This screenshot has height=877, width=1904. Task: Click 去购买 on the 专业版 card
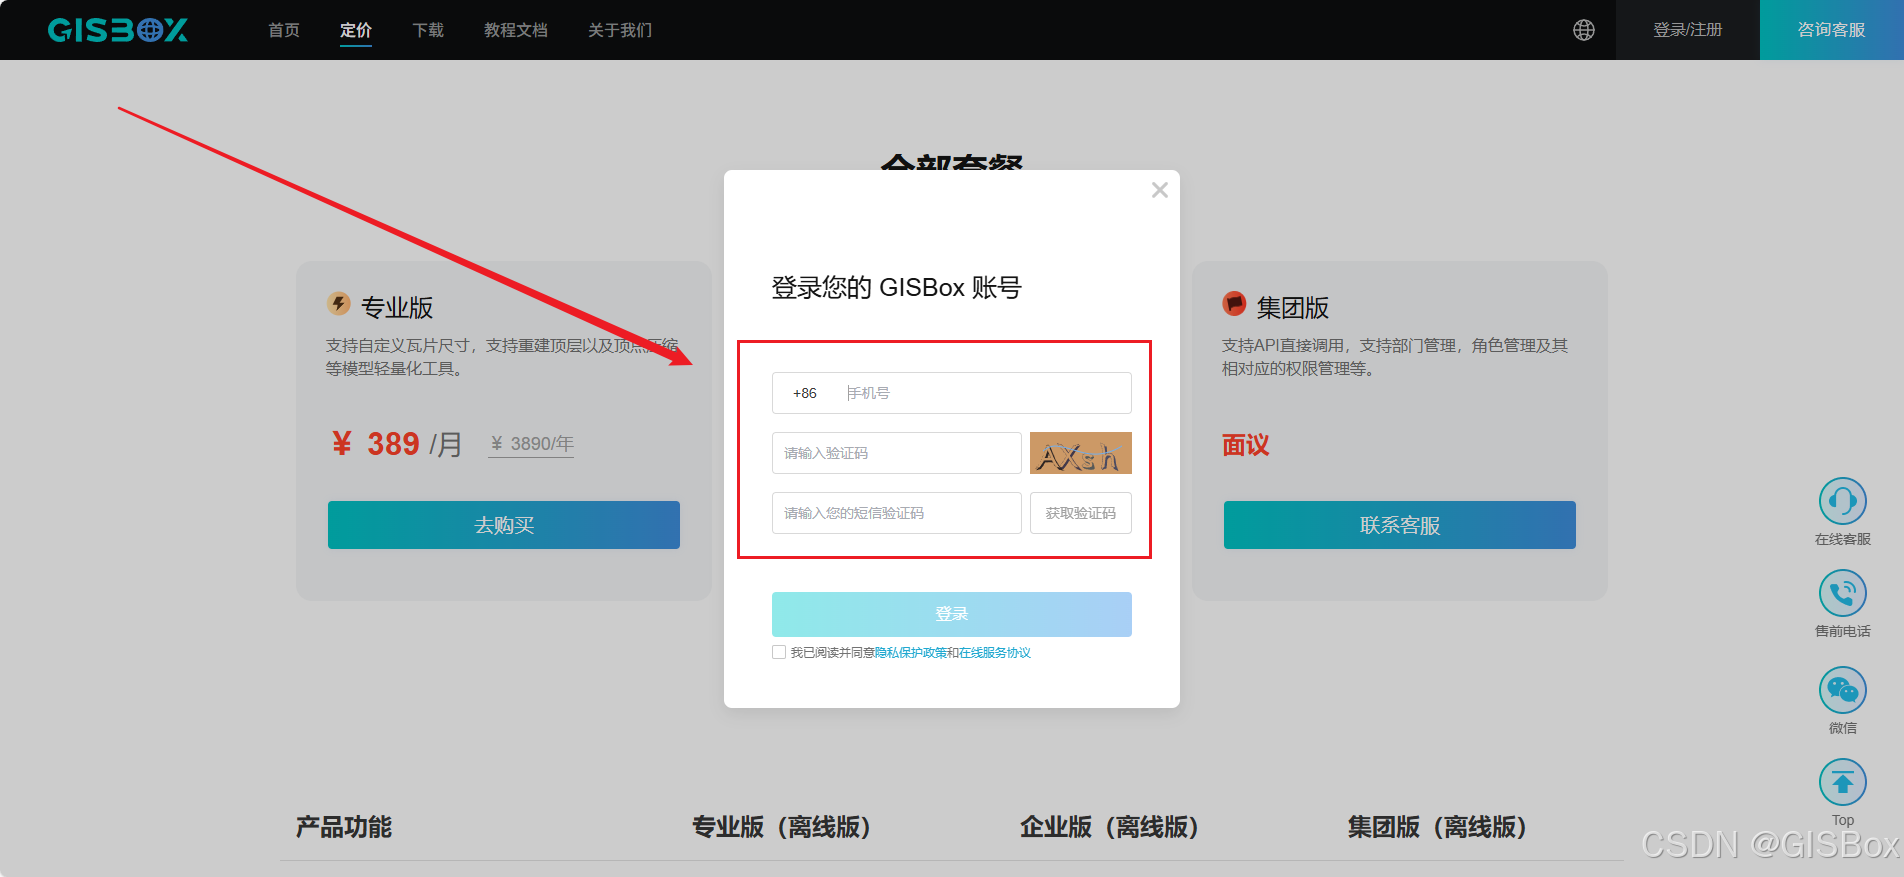click(504, 525)
